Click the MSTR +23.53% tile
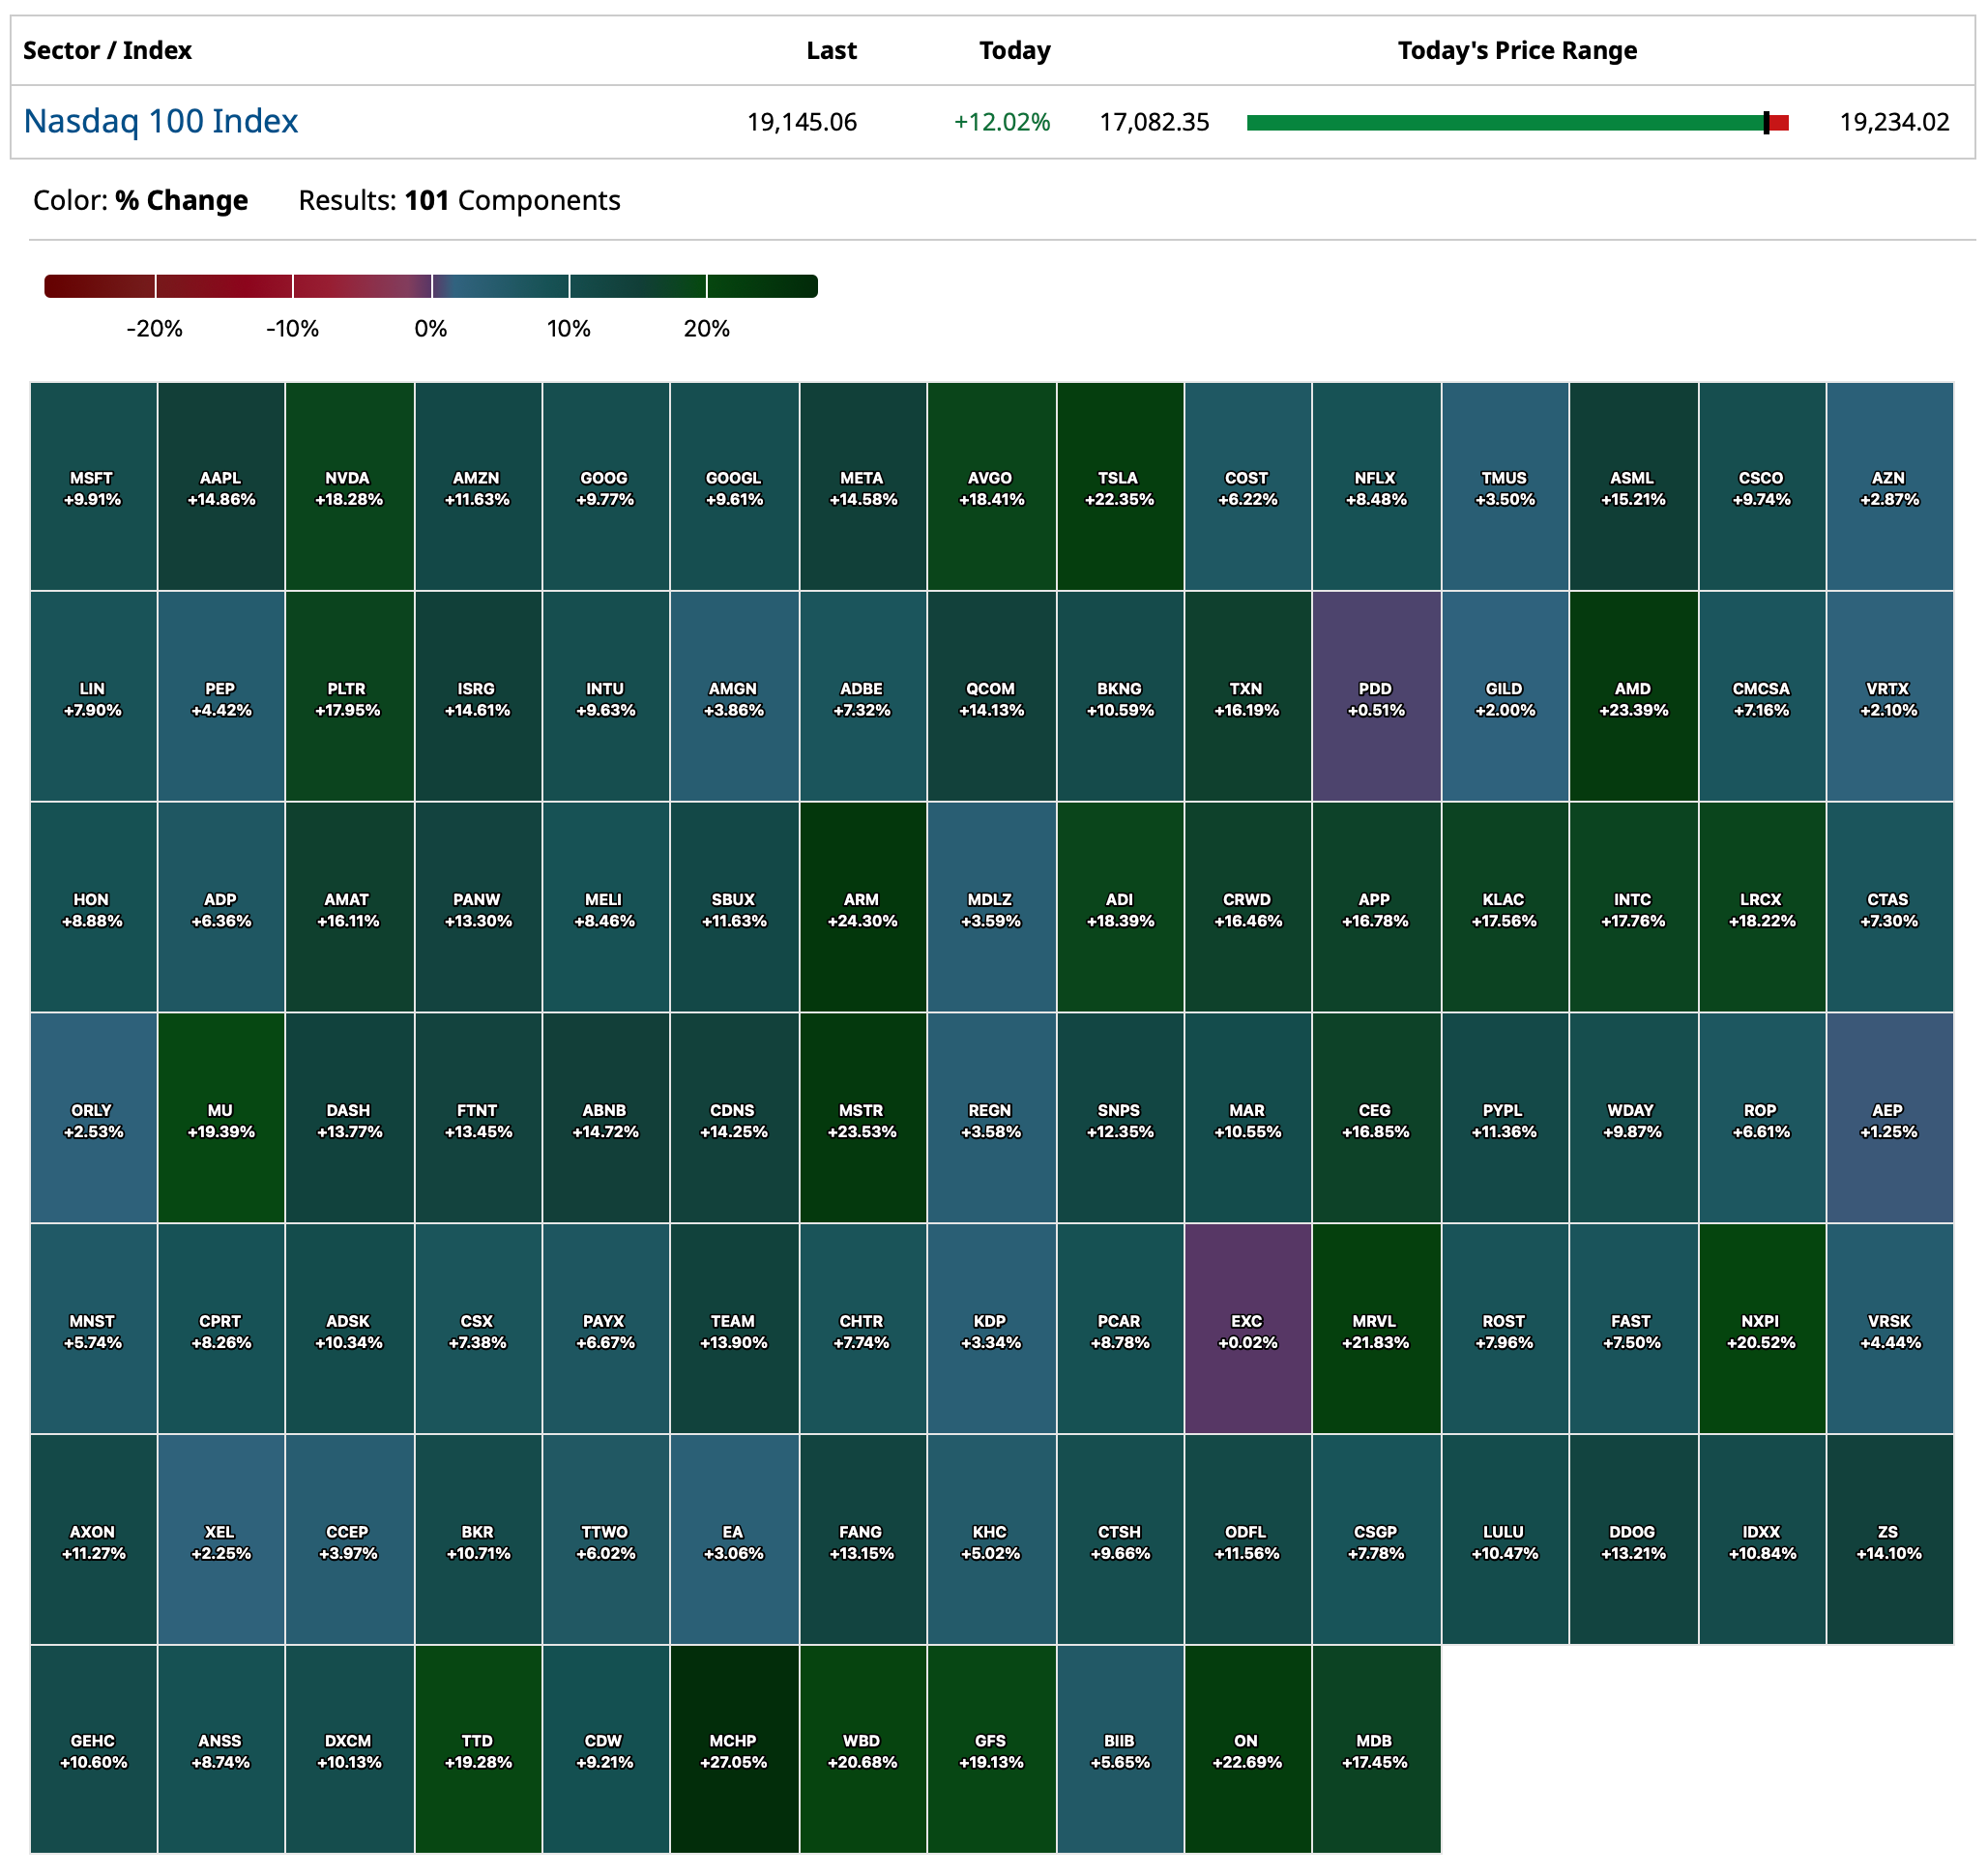Viewport: 1988px width, 1876px height. 862,1118
